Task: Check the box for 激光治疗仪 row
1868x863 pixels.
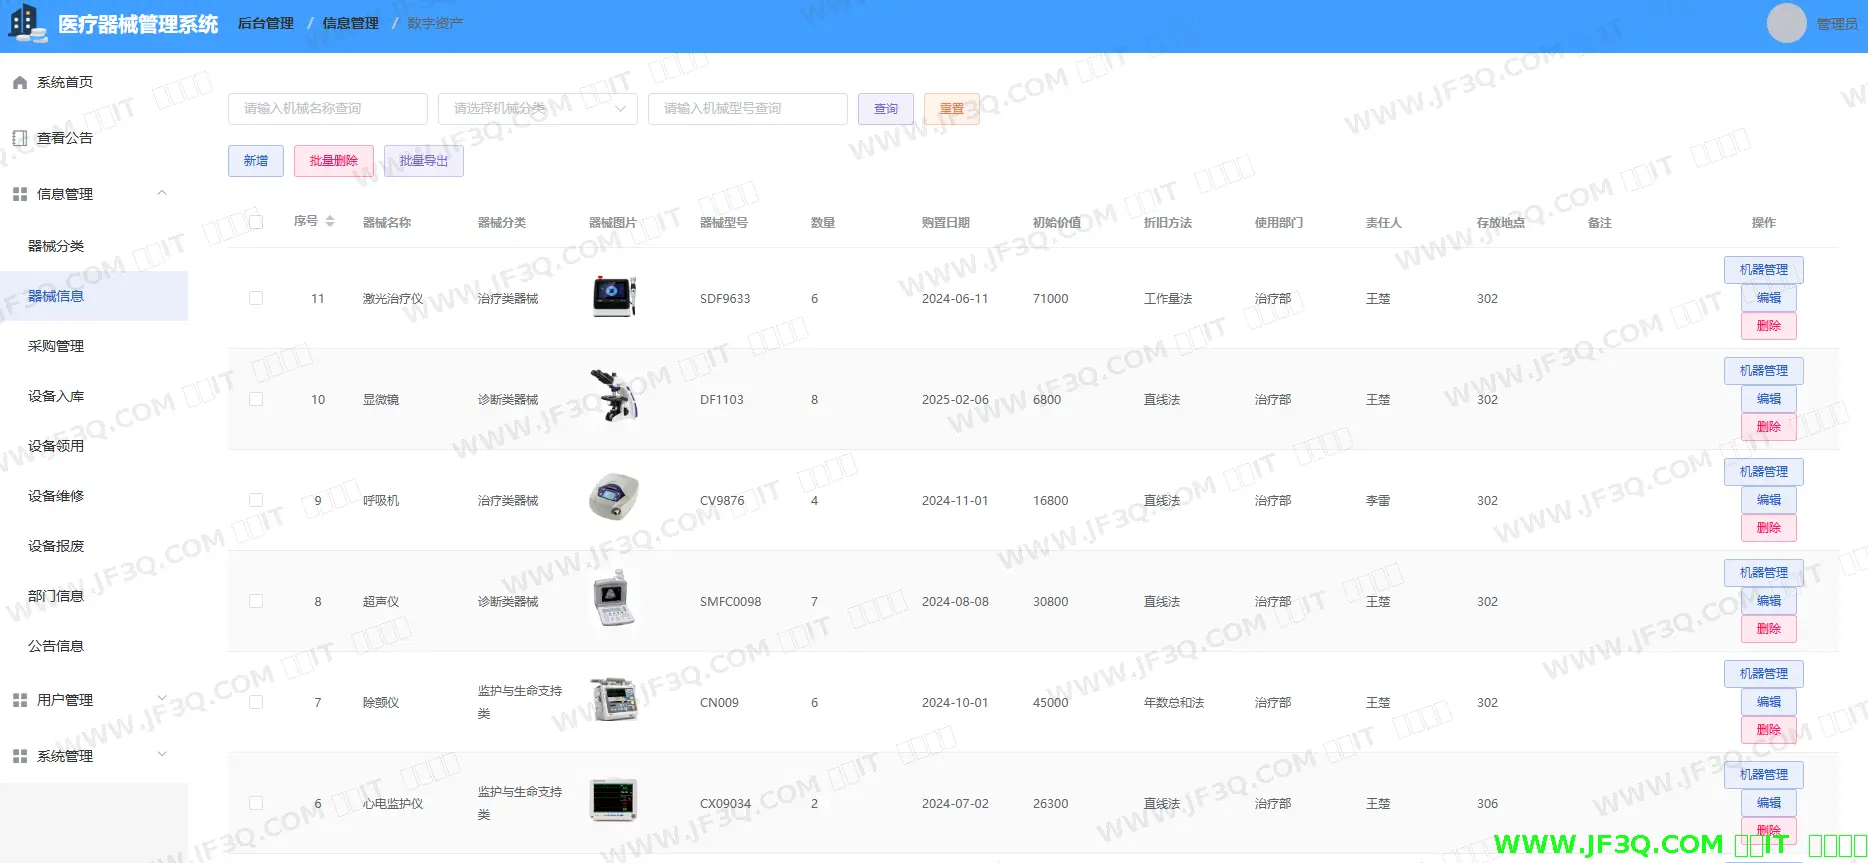Action: tap(256, 298)
